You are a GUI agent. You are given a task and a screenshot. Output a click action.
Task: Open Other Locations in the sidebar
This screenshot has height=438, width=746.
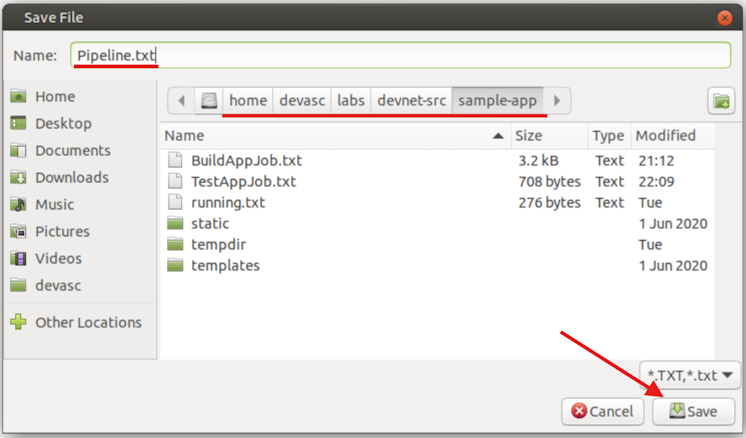88,322
